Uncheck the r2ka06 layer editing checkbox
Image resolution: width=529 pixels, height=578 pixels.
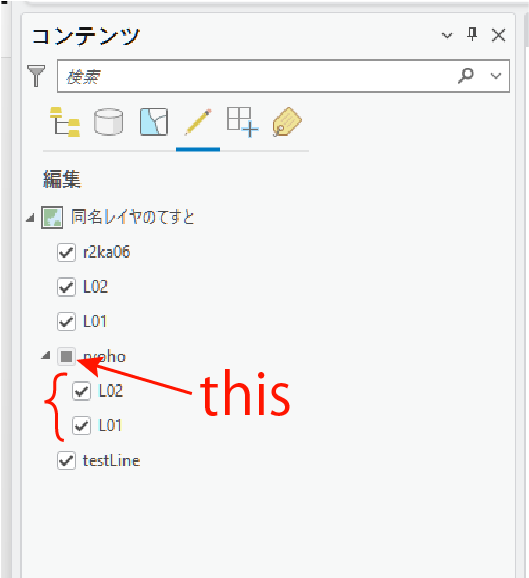[66, 253]
